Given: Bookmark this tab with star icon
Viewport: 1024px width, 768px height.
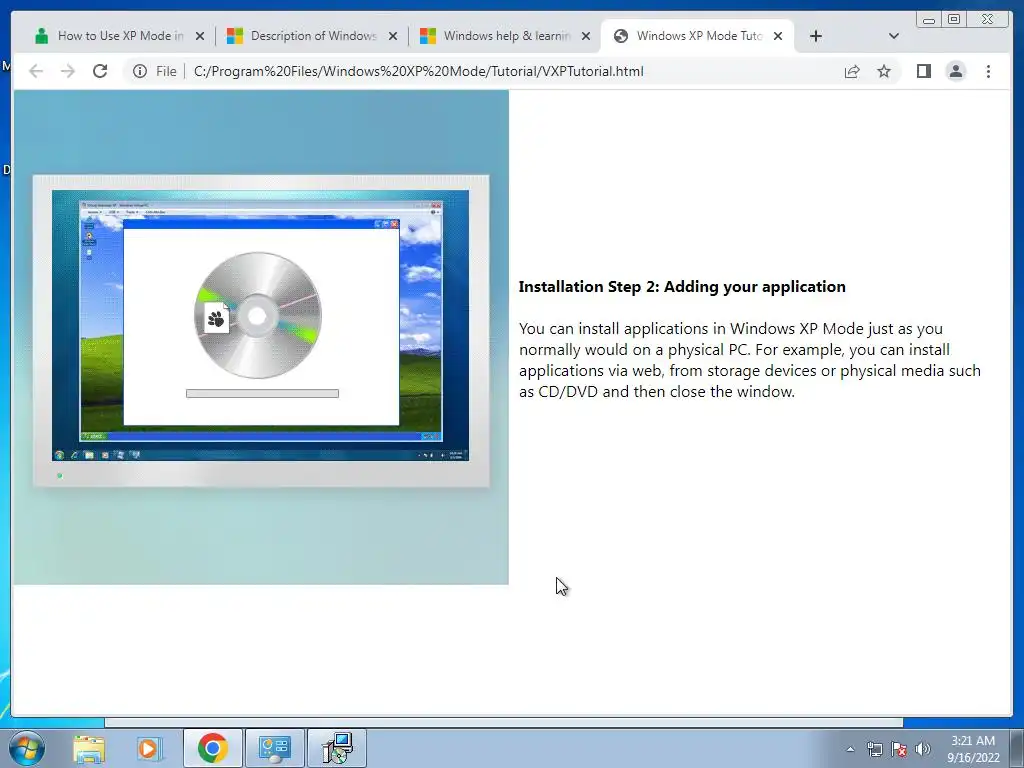Looking at the screenshot, I should (x=884, y=71).
